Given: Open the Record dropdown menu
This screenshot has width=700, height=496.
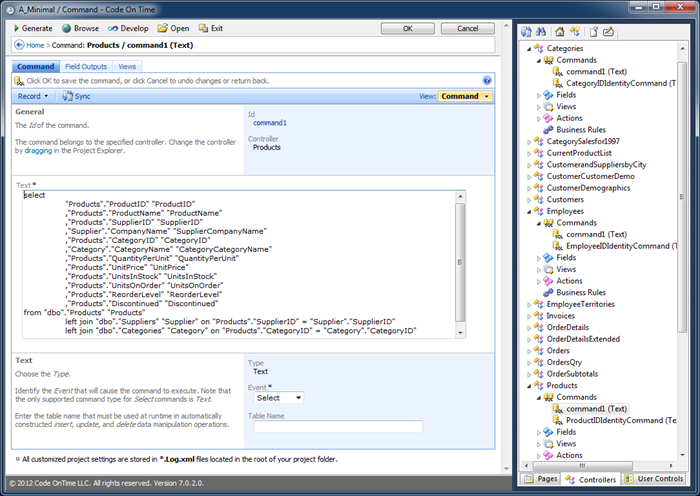Looking at the screenshot, I should [x=33, y=96].
